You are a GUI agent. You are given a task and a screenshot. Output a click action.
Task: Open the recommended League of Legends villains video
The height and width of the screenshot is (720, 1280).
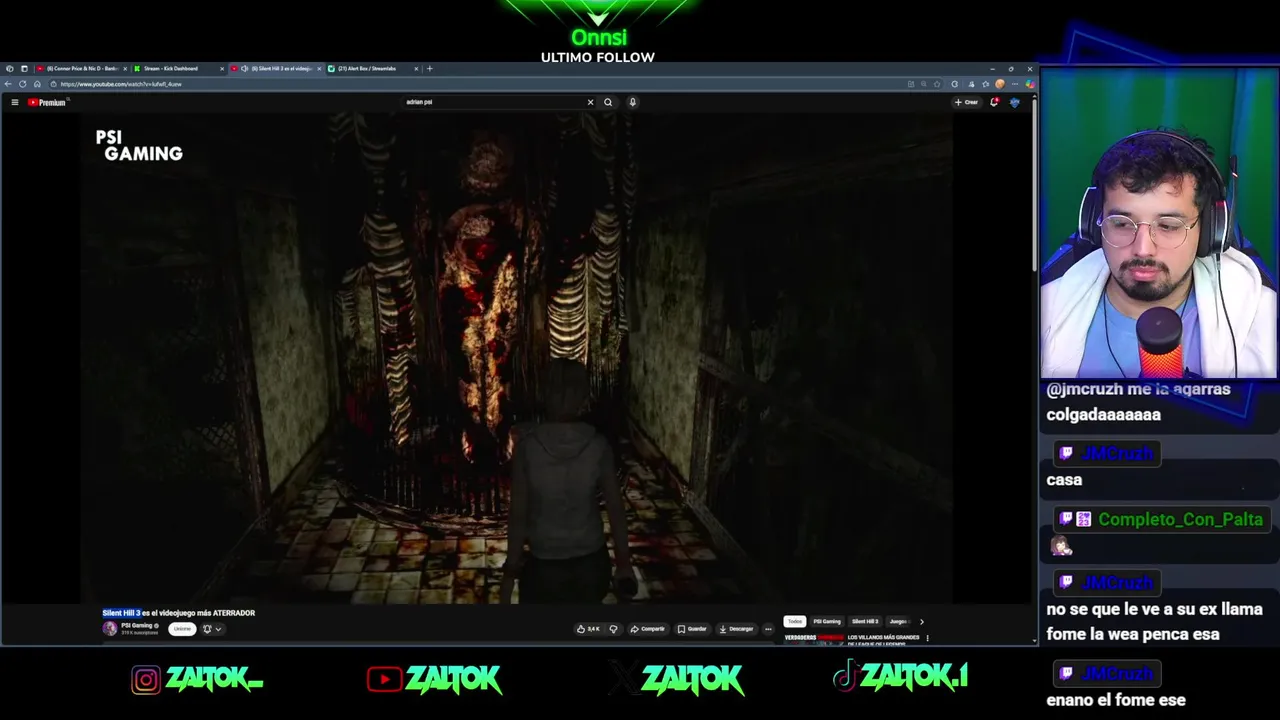click(x=883, y=639)
